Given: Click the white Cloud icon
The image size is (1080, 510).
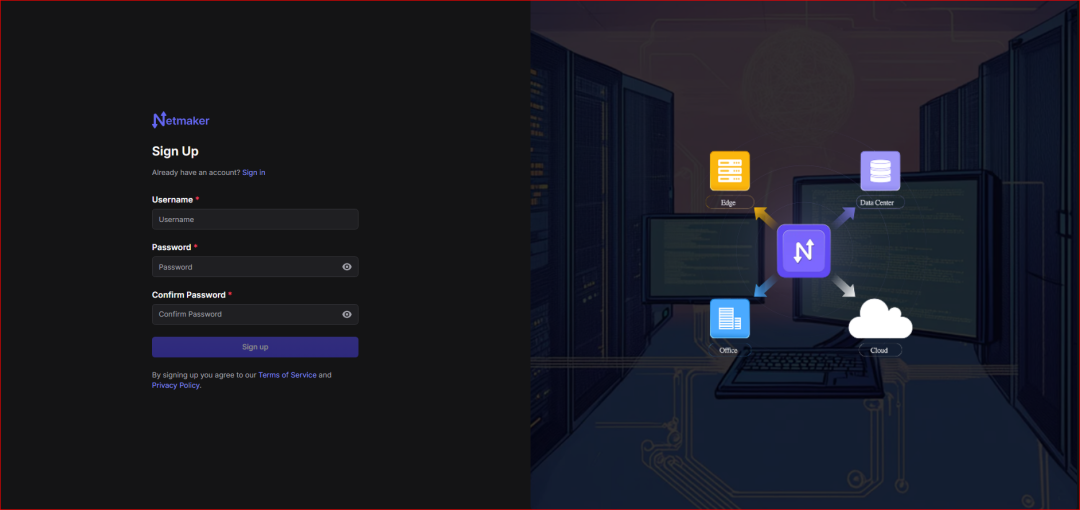Looking at the screenshot, I should pyautogui.click(x=880, y=319).
